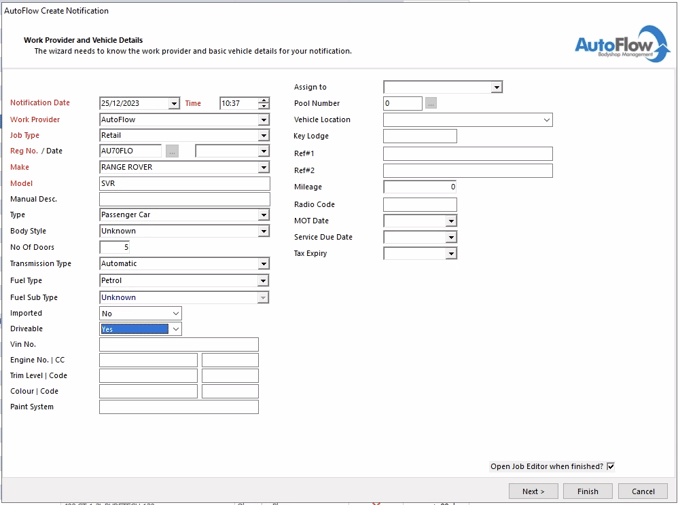The width and height of the screenshot is (680, 505).
Task: Click the ellipsis button beside Reg No. field
Action: click(172, 151)
